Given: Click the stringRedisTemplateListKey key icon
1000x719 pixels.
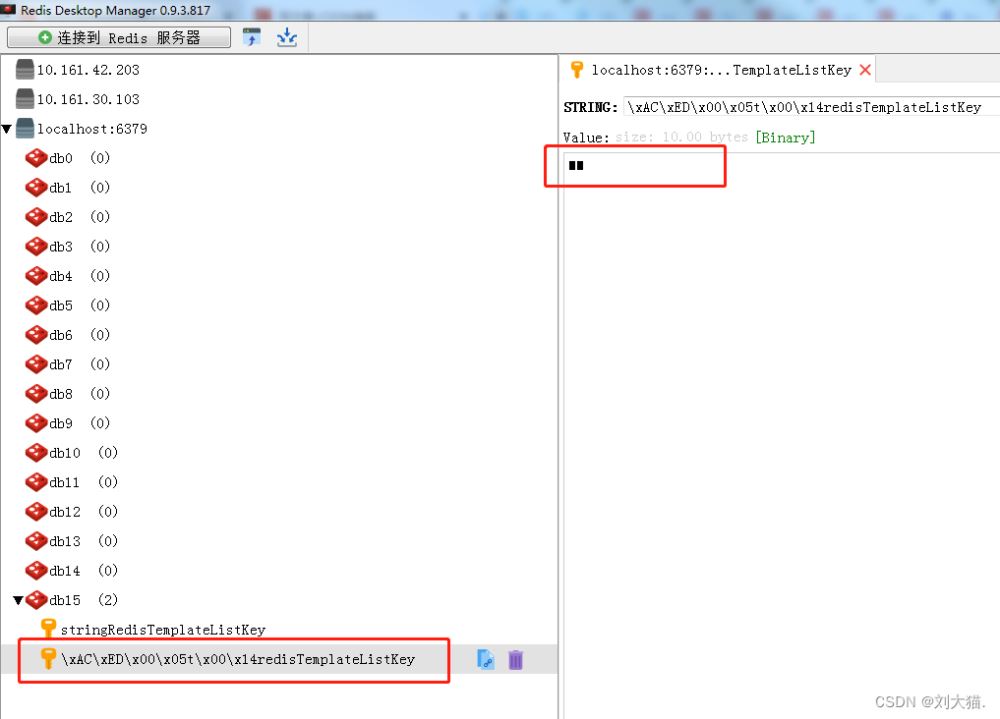Looking at the screenshot, I should coord(48,629).
